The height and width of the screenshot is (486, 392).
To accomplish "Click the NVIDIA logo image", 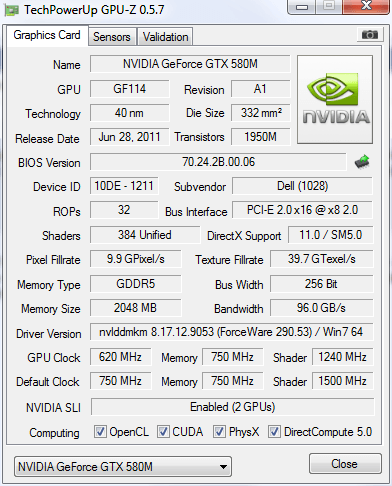I will point(335,100).
